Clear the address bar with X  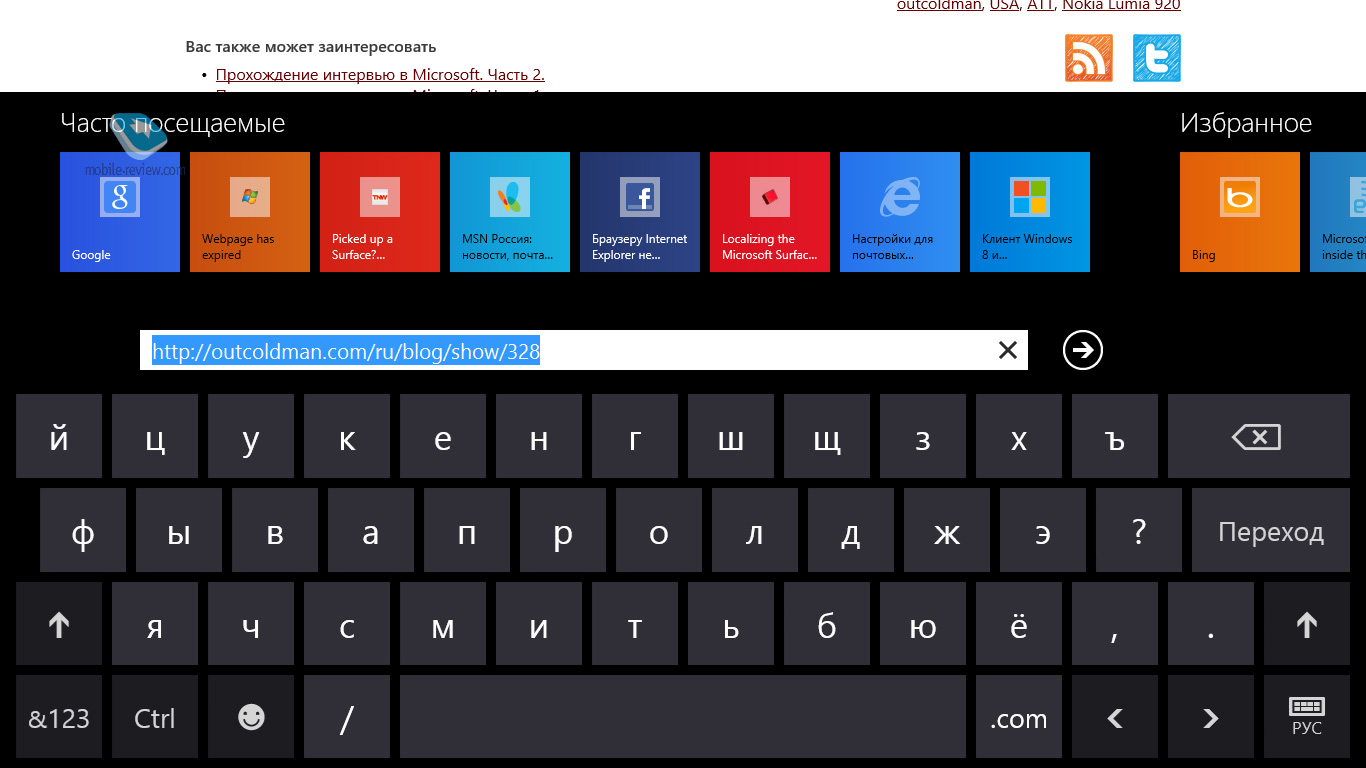click(x=1007, y=350)
